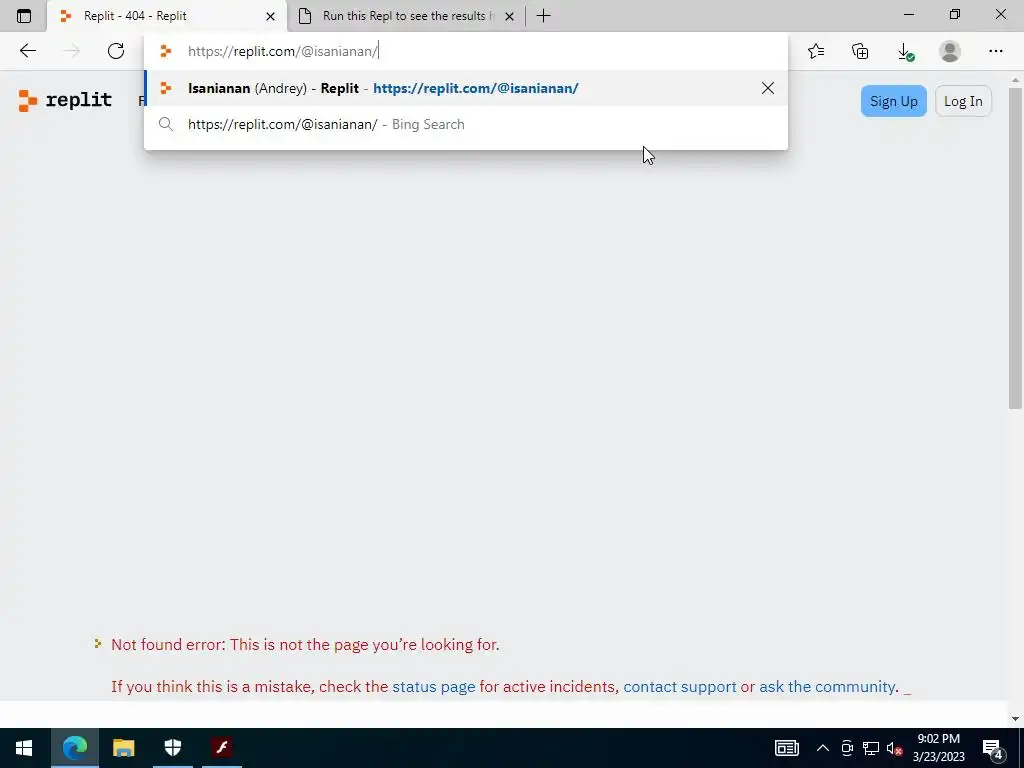Click the scrollbar down arrow
Viewport: 1024px width, 768px height.
(1015, 718)
